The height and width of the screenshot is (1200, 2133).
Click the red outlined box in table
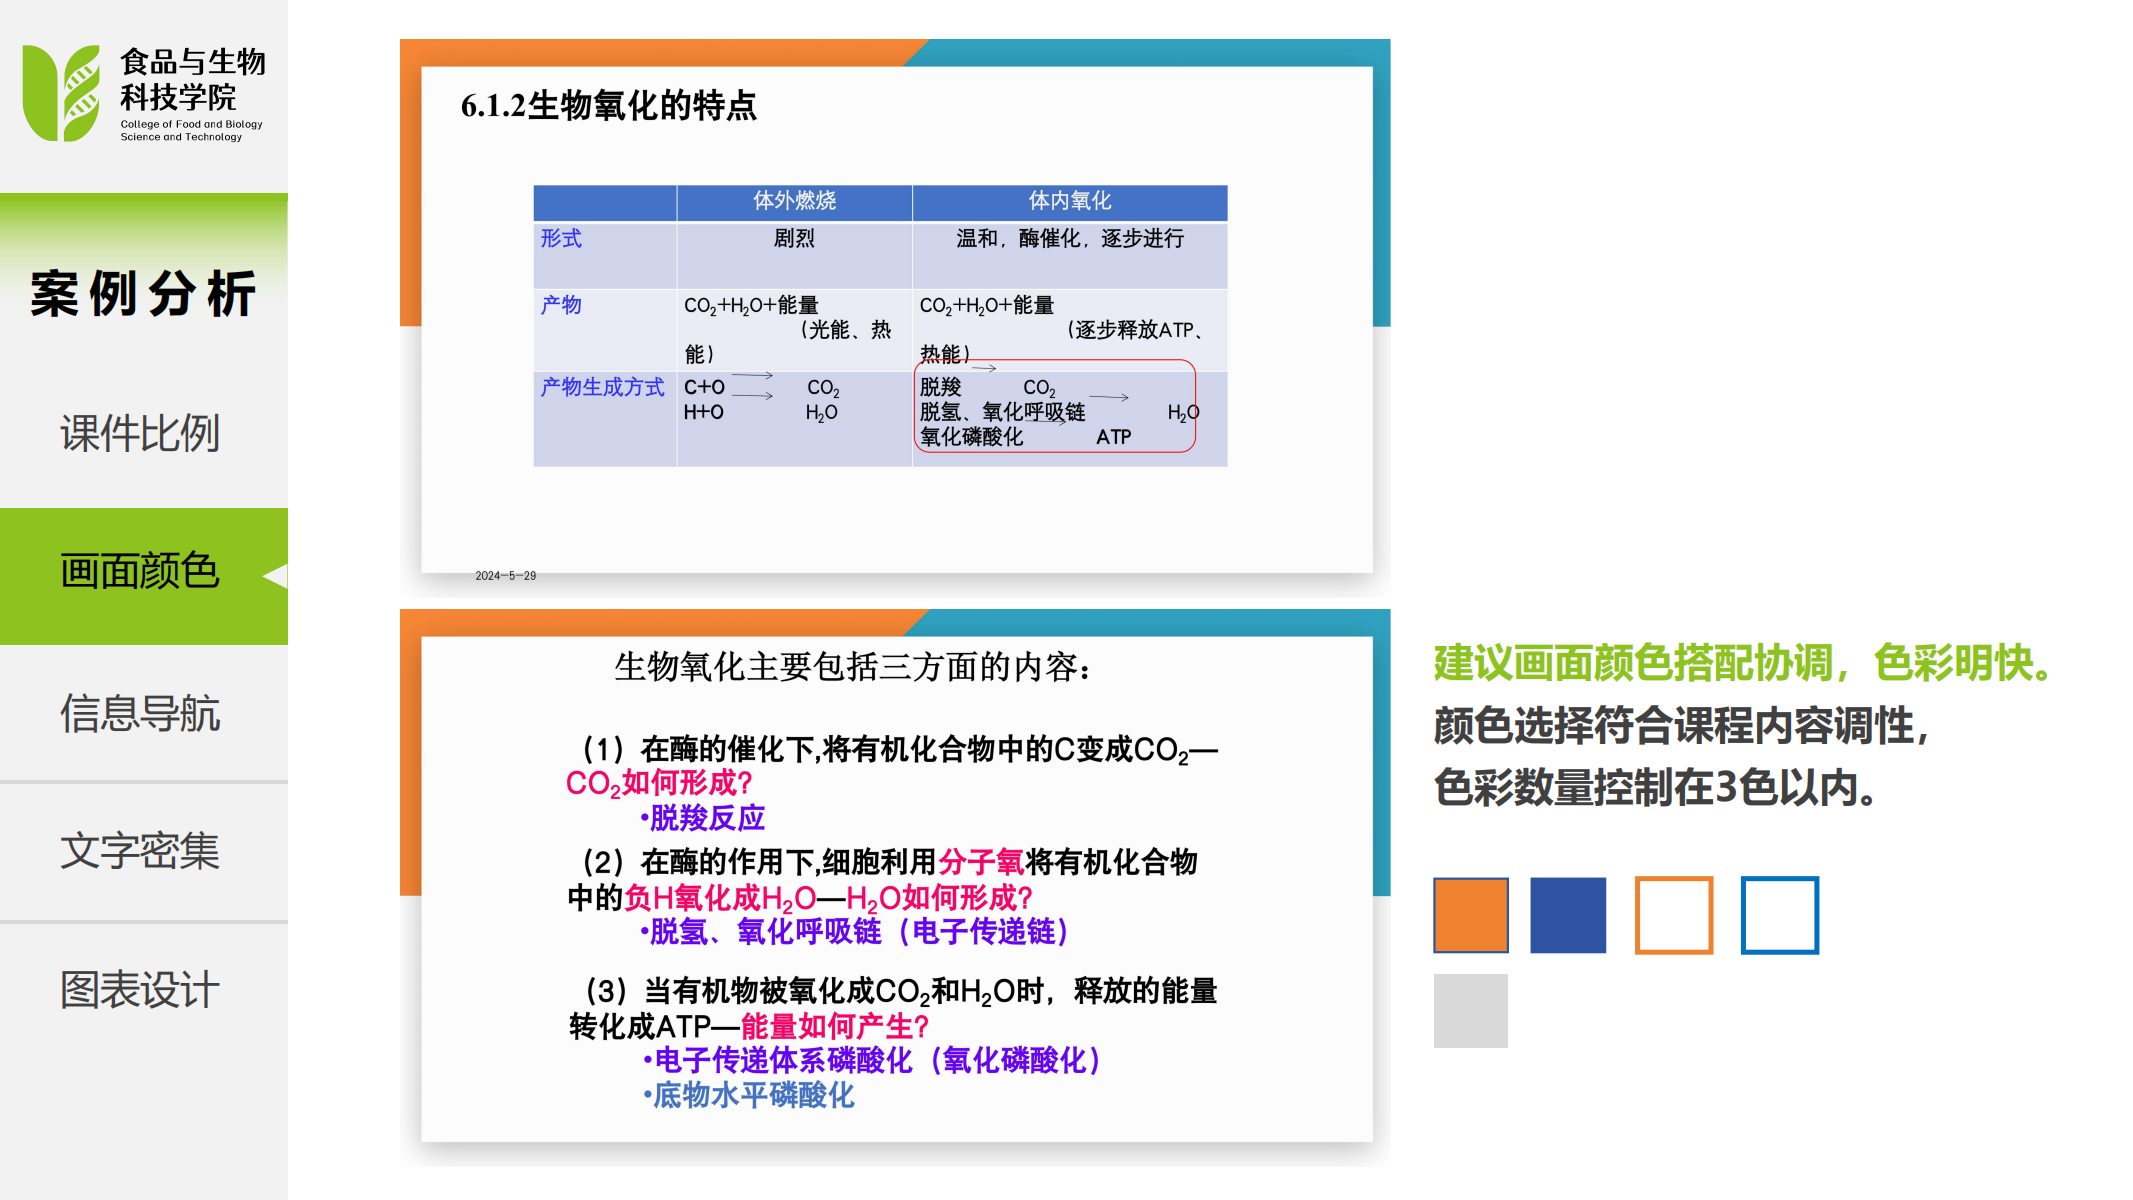[x=1054, y=407]
